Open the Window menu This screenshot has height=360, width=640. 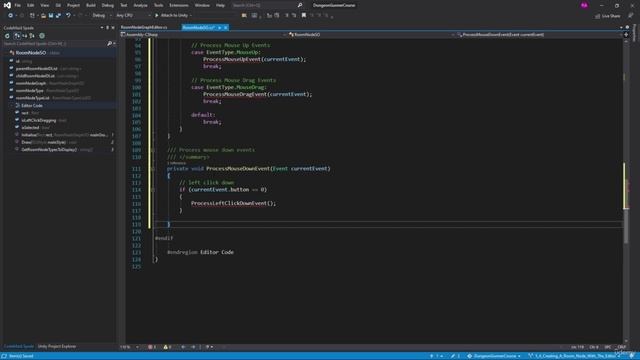pos(202,5)
